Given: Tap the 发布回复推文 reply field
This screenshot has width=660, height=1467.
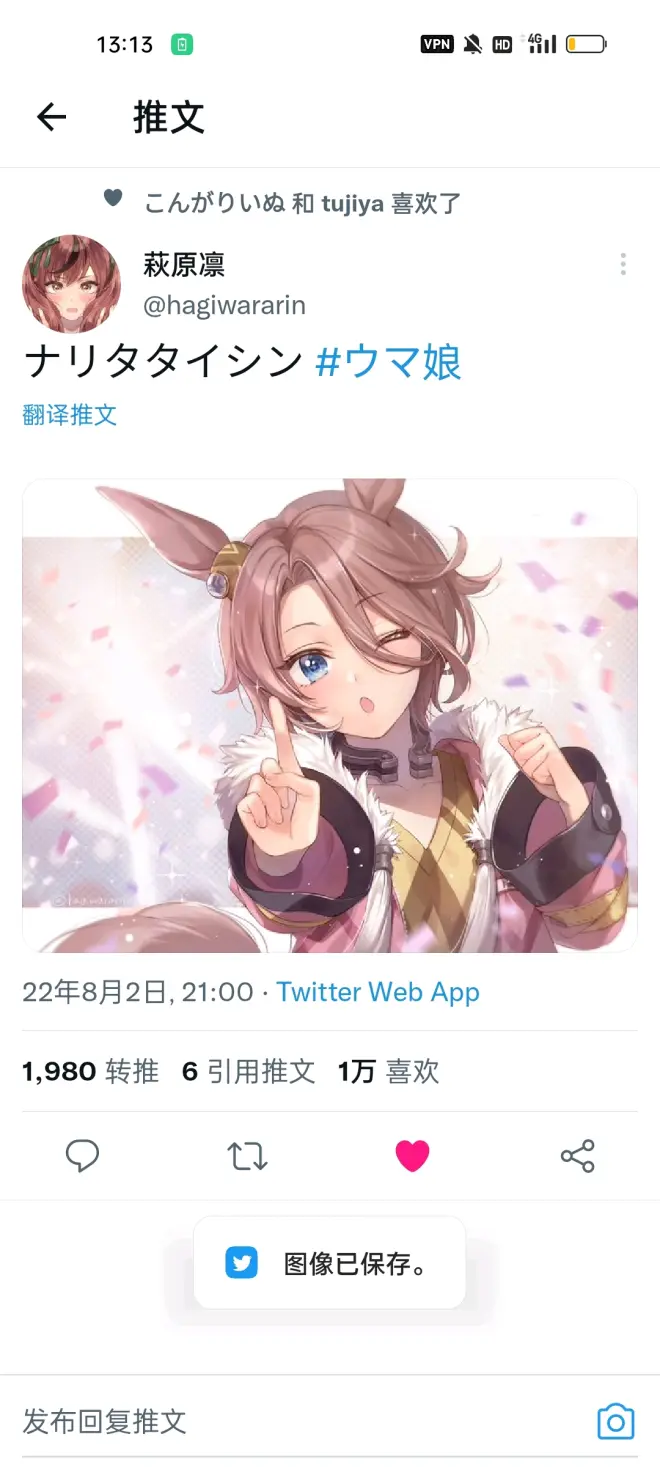Looking at the screenshot, I should point(300,1421).
